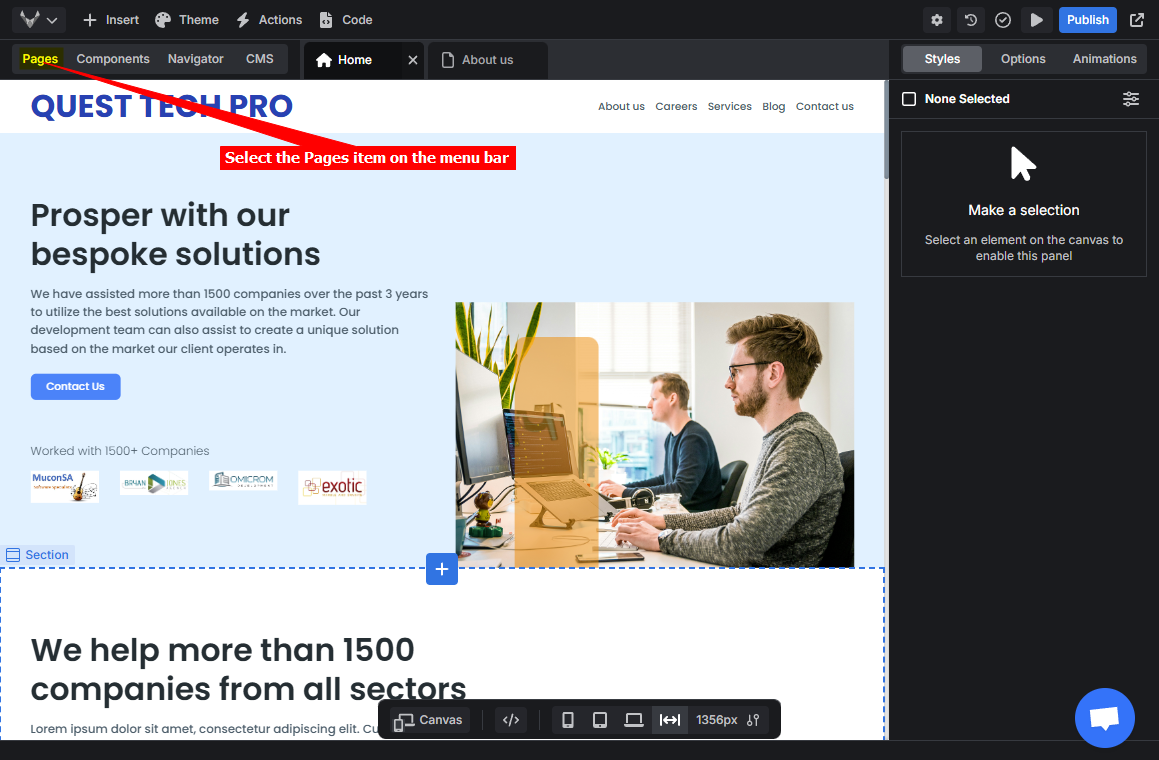The height and width of the screenshot is (760, 1159).
Task: Select the full-width viewport icon
Action: coord(670,720)
